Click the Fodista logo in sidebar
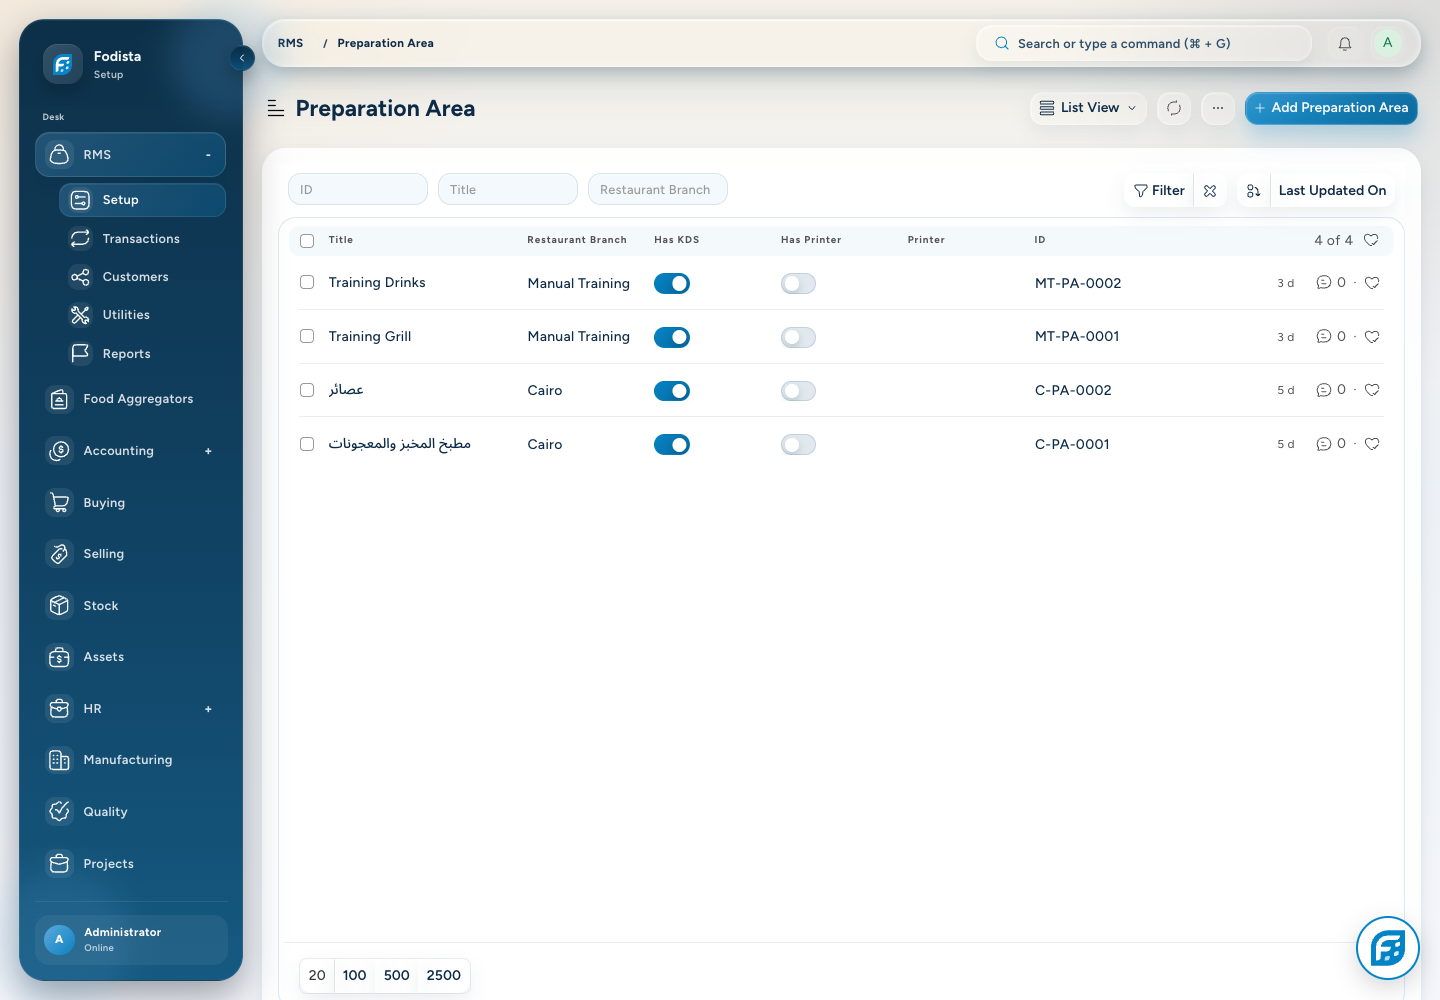This screenshot has height=1000, width=1440. (62, 65)
